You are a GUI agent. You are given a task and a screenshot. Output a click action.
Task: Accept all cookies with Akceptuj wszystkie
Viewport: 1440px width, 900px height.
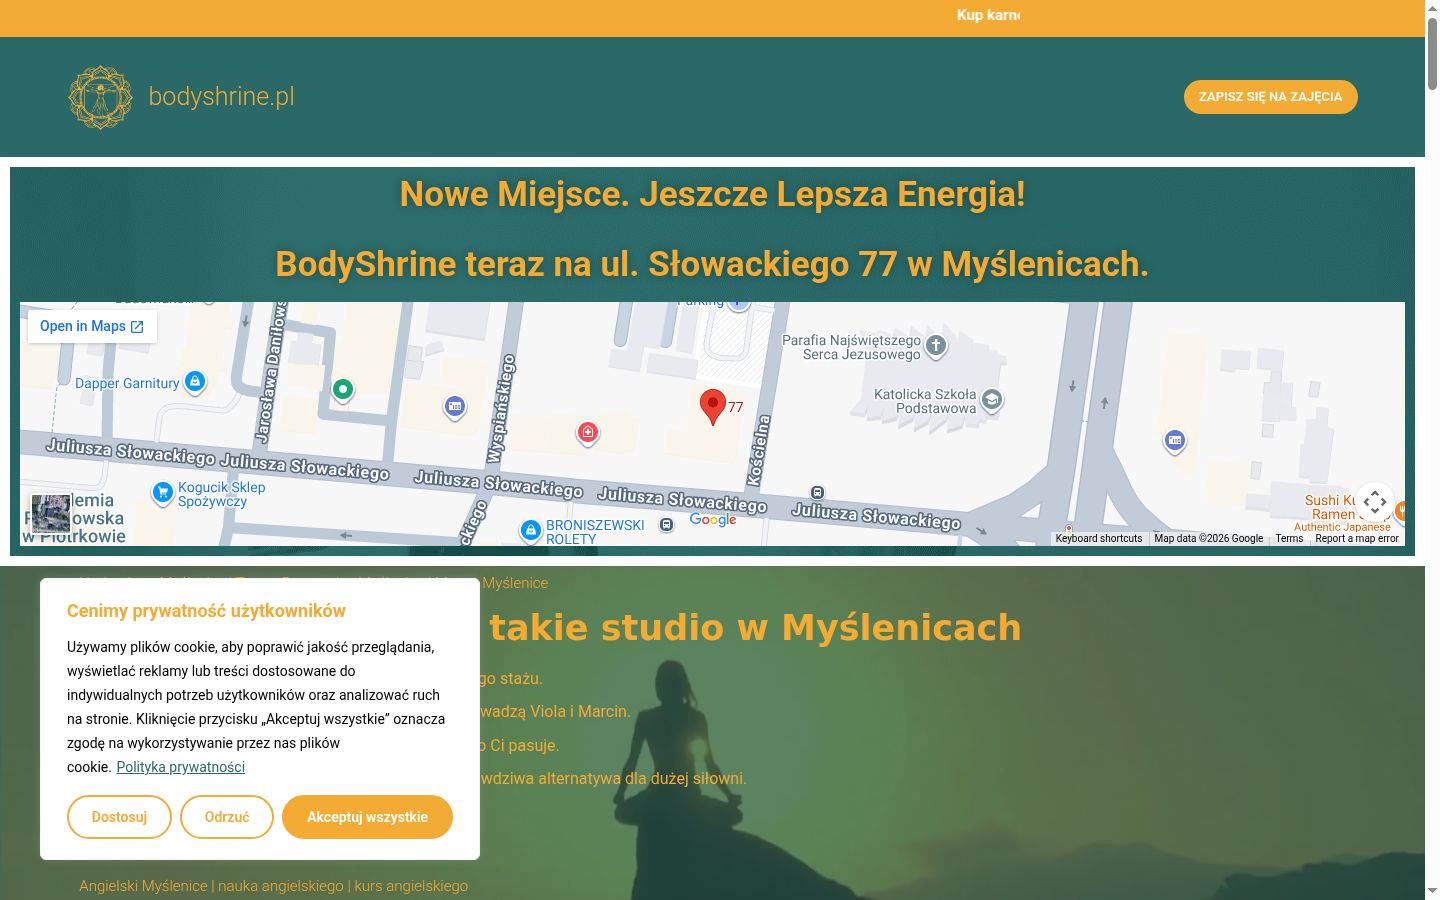[367, 817]
